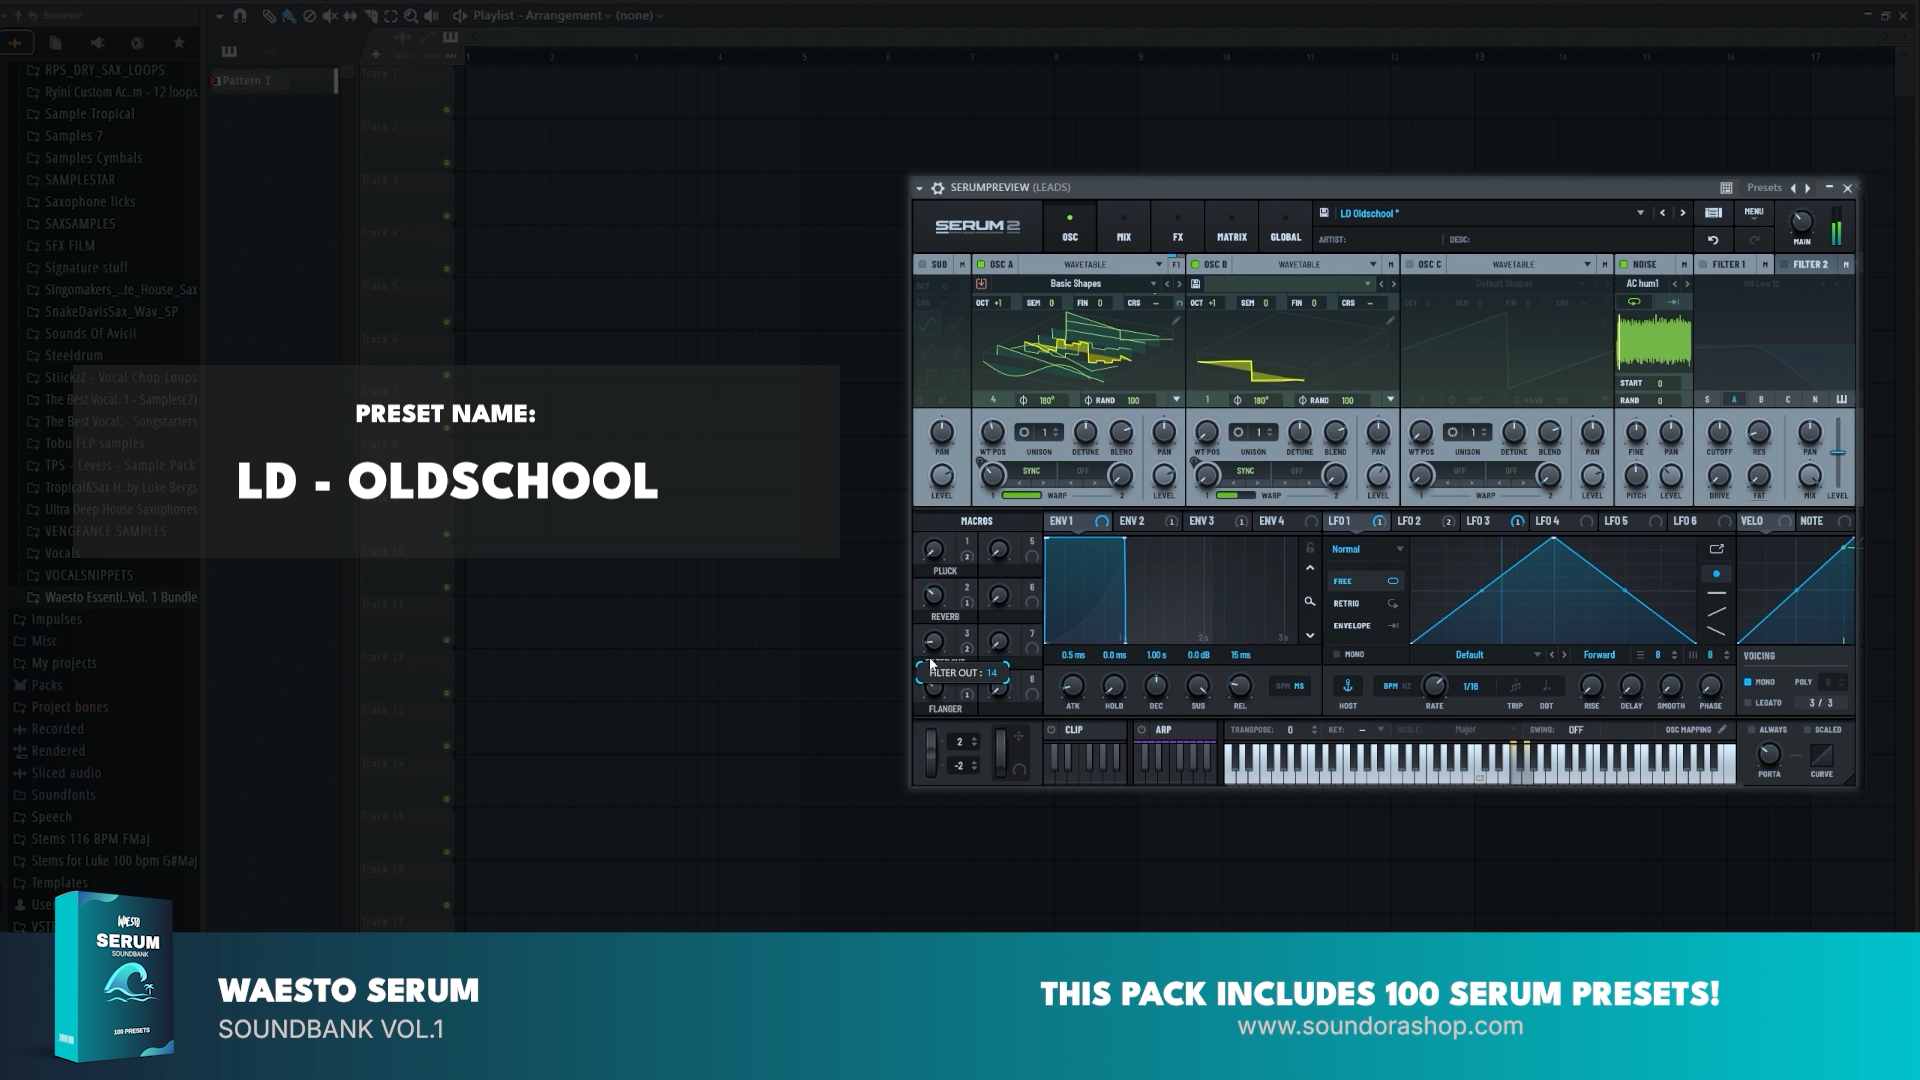Image resolution: width=1920 pixels, height=1080 pixels.
Task: Save the LD Oldschool preset via floppy icon
Action: pos(1324,213)
